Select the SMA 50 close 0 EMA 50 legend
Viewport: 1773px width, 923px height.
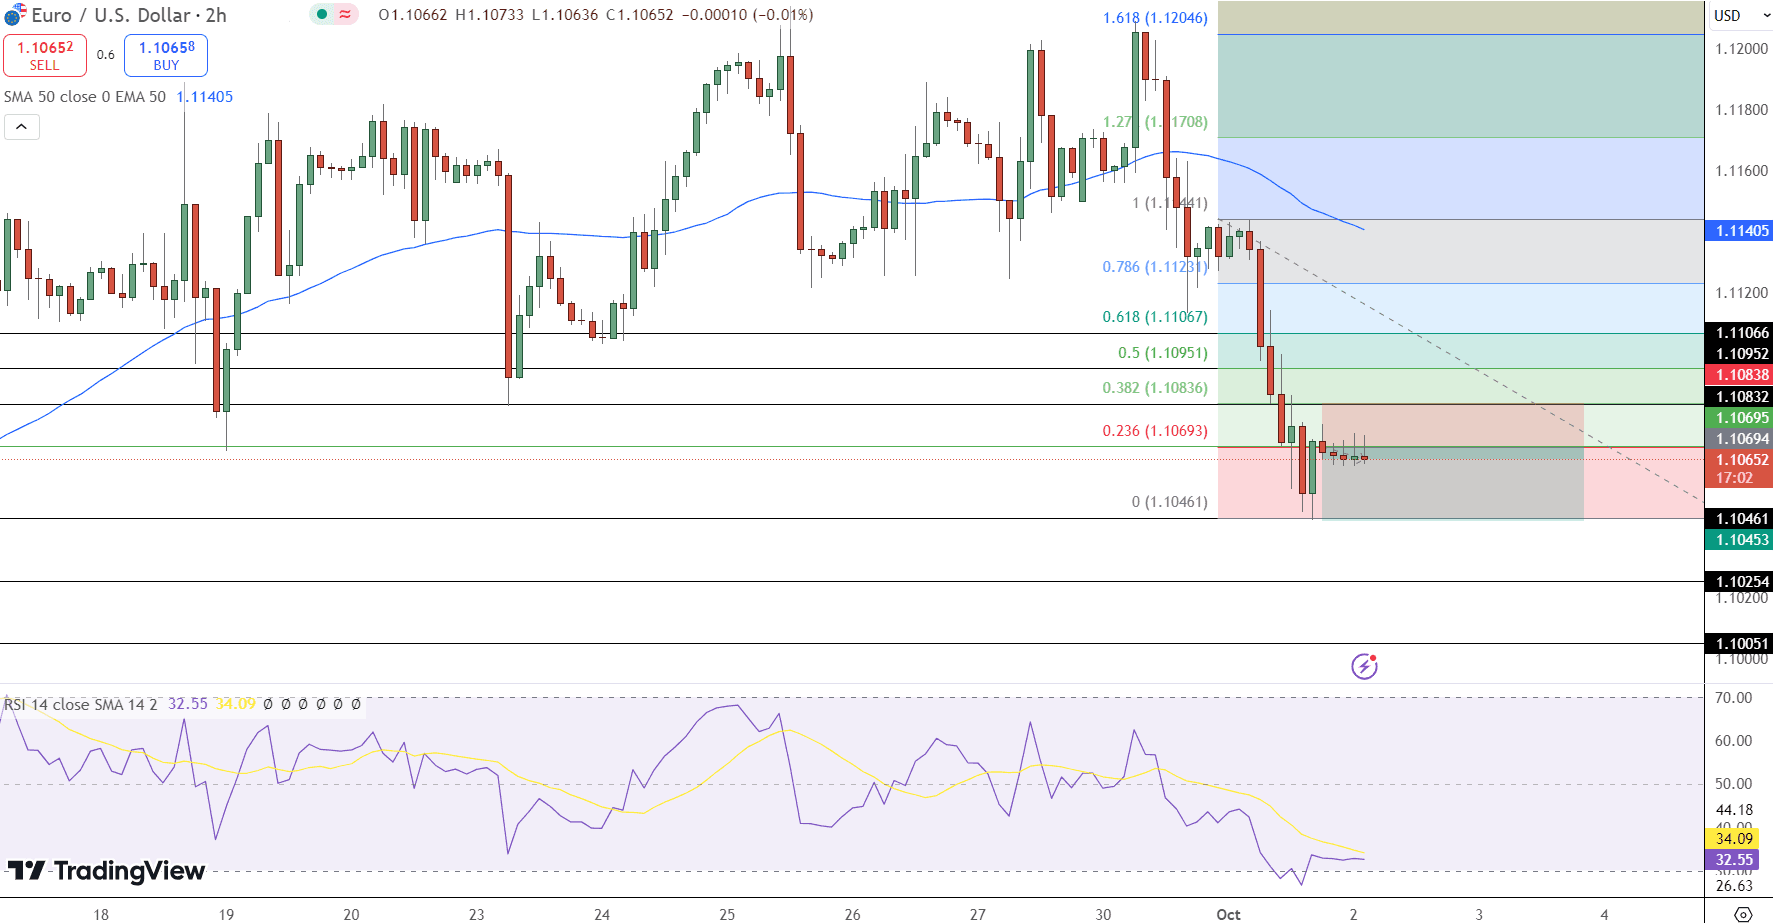tap(85, 97)
